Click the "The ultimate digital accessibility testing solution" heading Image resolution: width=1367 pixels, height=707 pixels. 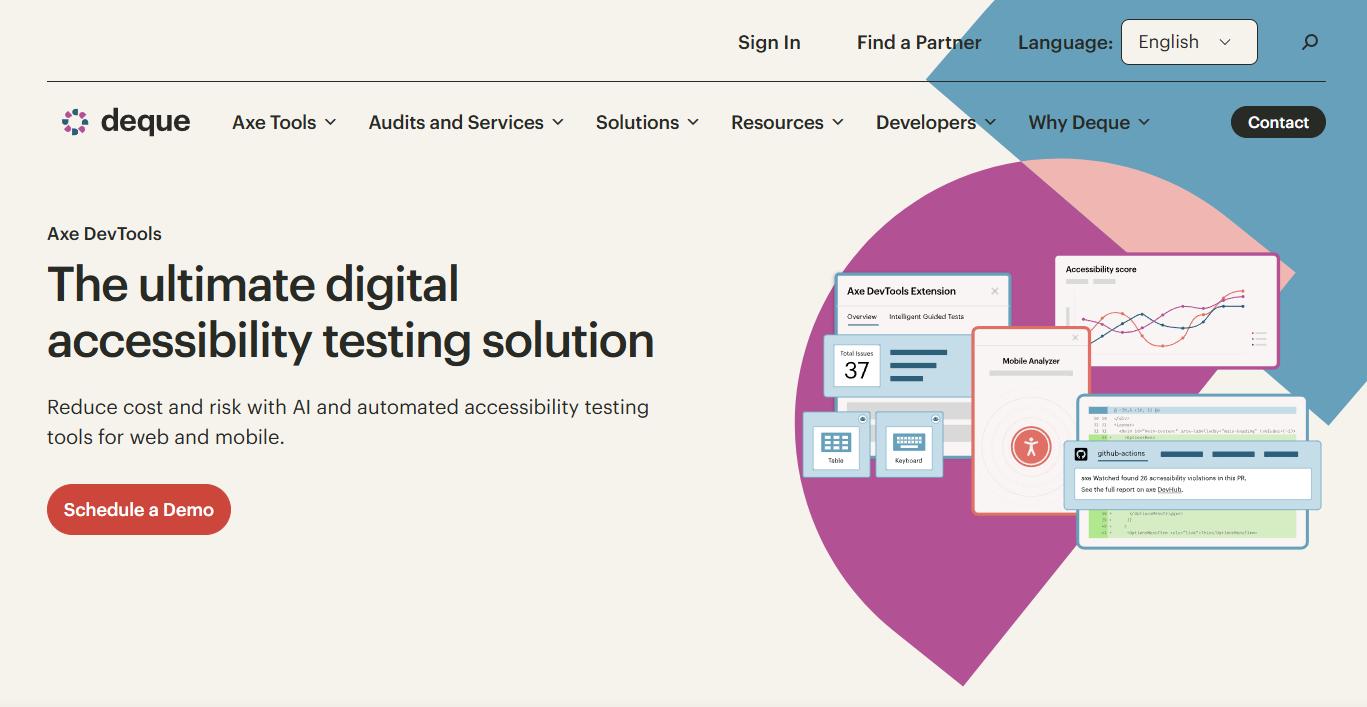coord(351,312)
